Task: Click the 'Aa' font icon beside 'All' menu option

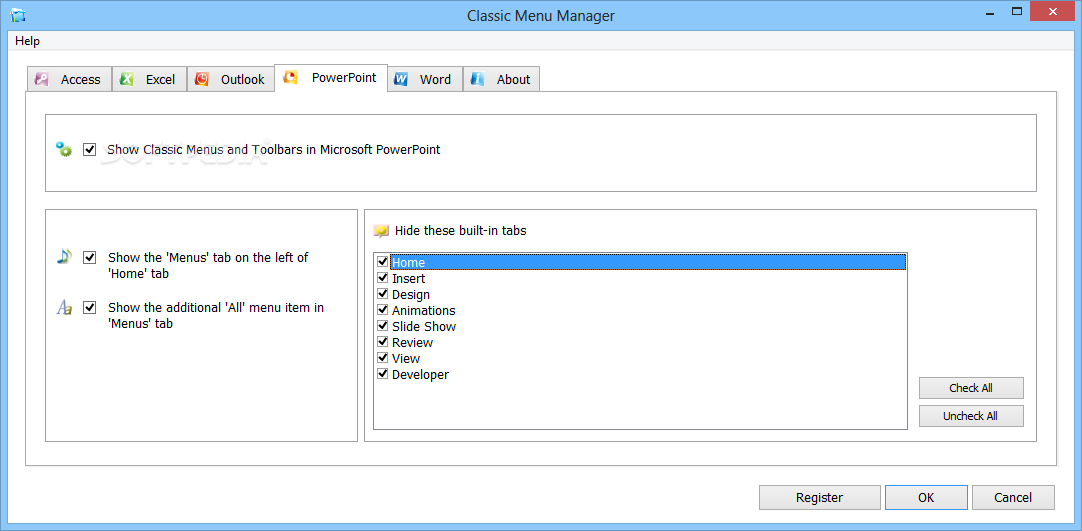Action: 63,308
